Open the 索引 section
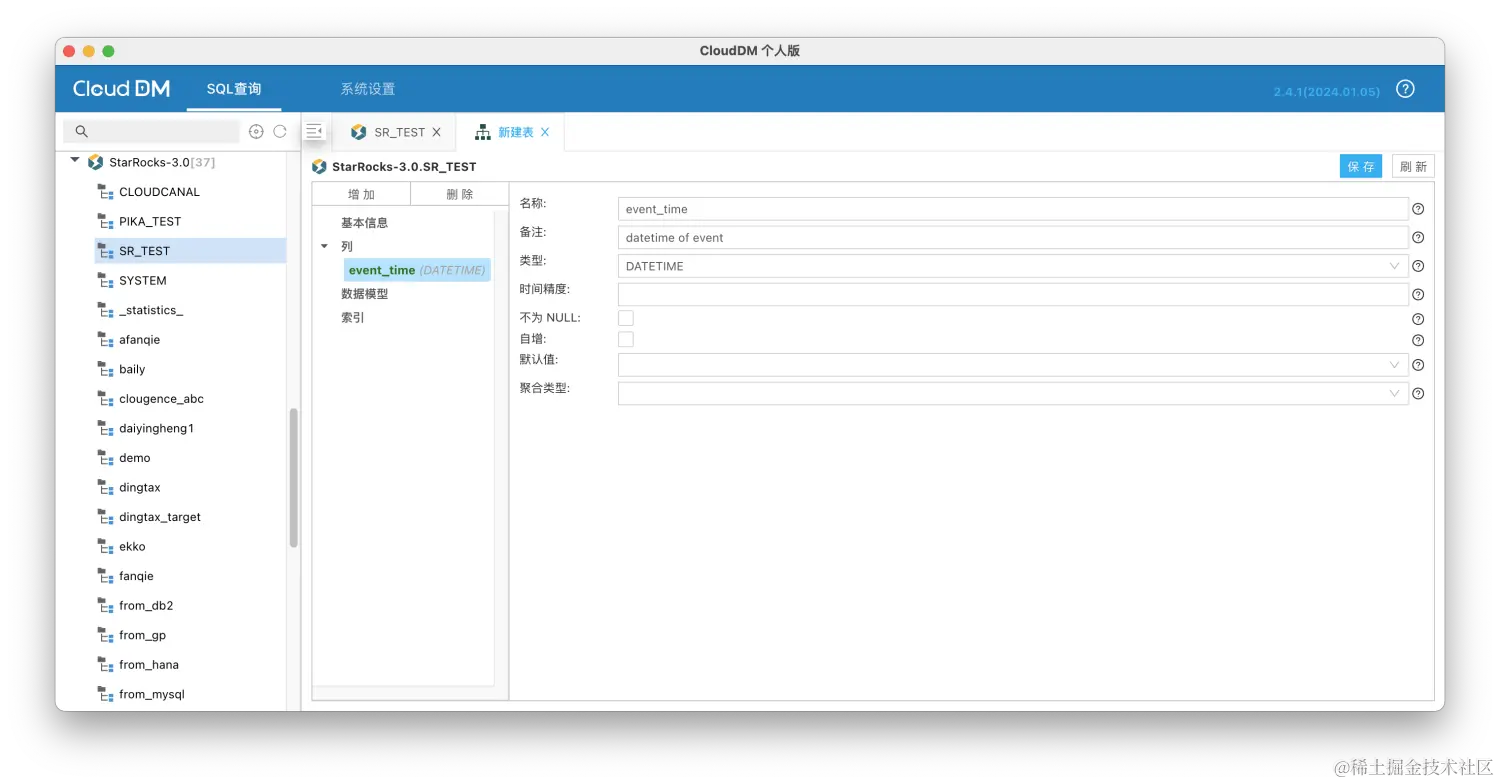 (x=352, y=318)
